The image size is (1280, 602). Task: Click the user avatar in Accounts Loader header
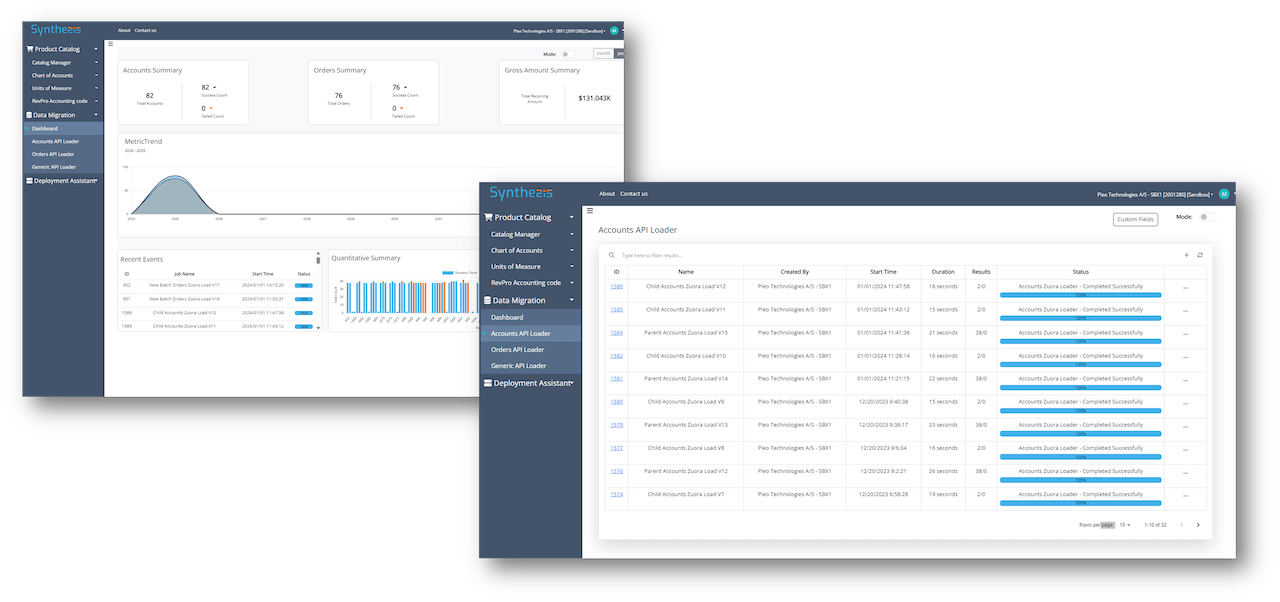pyautogui.click(x=1224, y=194)
